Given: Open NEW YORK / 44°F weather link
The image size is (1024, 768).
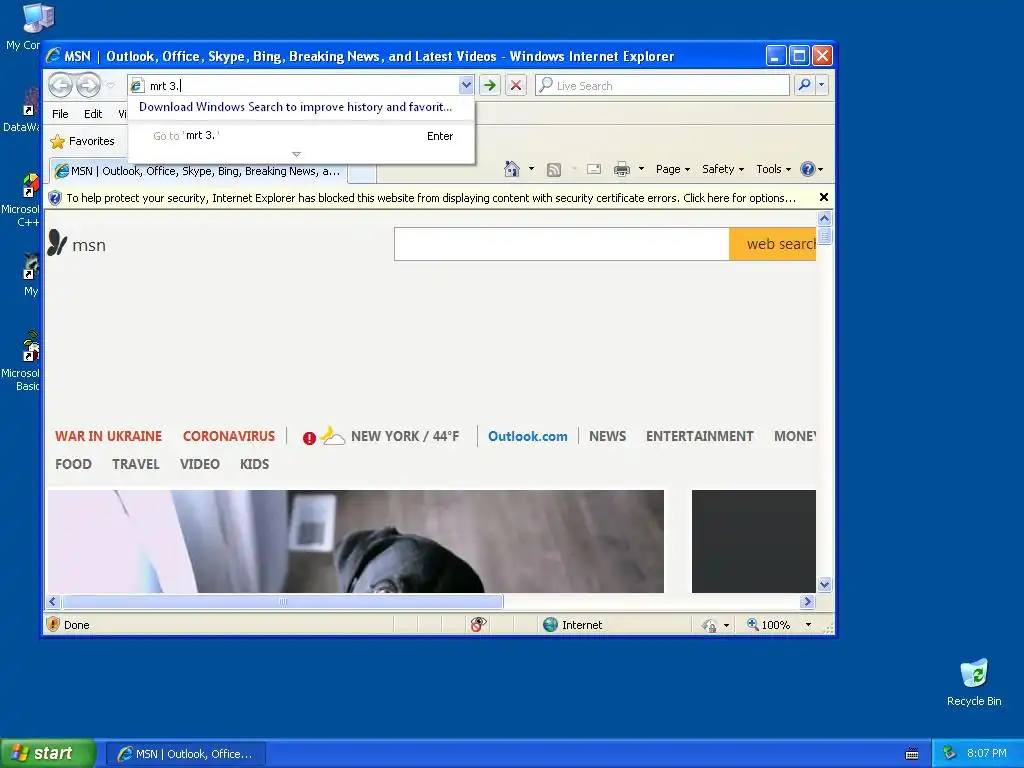Looking at the screenshot, I should pyautogui.click(x=405, y=436).
